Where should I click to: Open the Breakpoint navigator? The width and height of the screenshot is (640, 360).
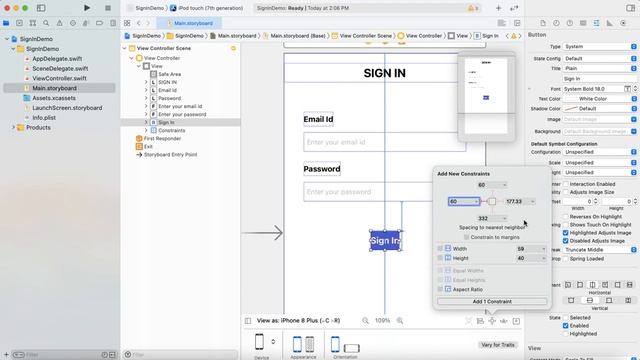99,23
